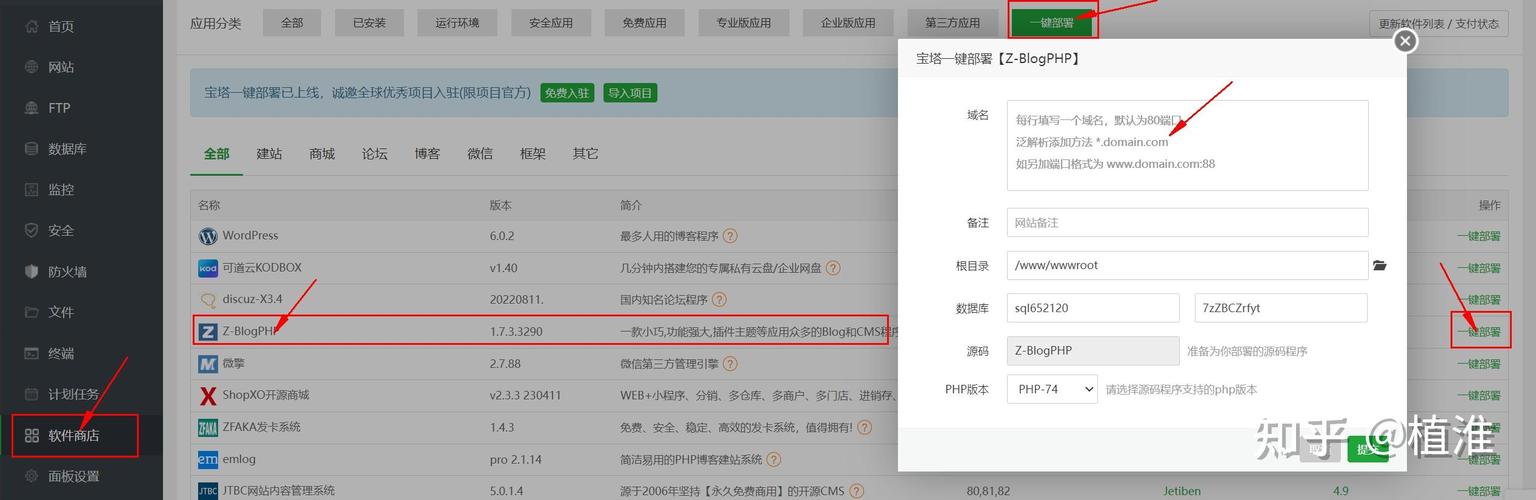Open help icon next to ZFAKA description

864,427
